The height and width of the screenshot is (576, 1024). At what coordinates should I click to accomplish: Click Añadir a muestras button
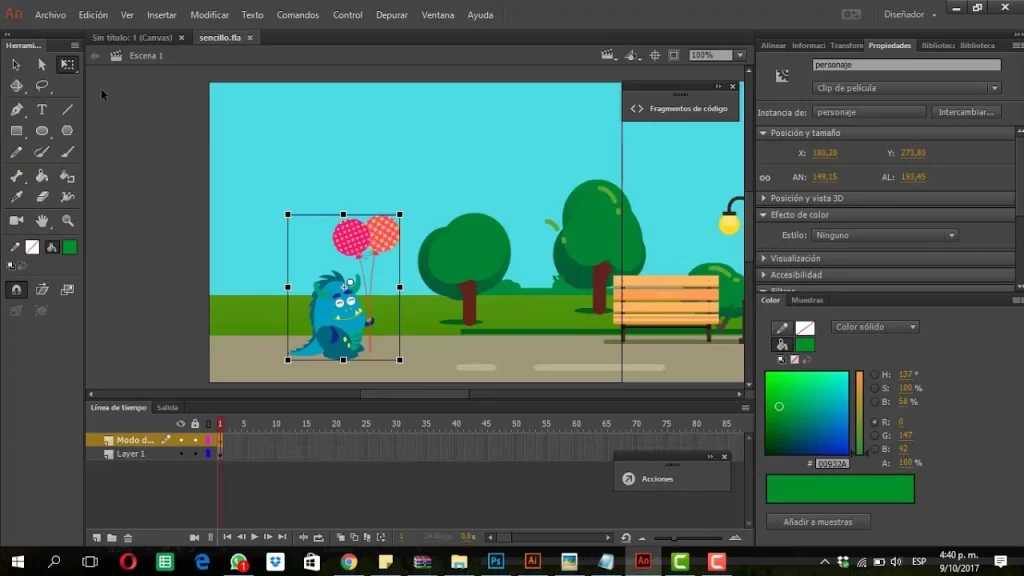(x=818, y=522)
